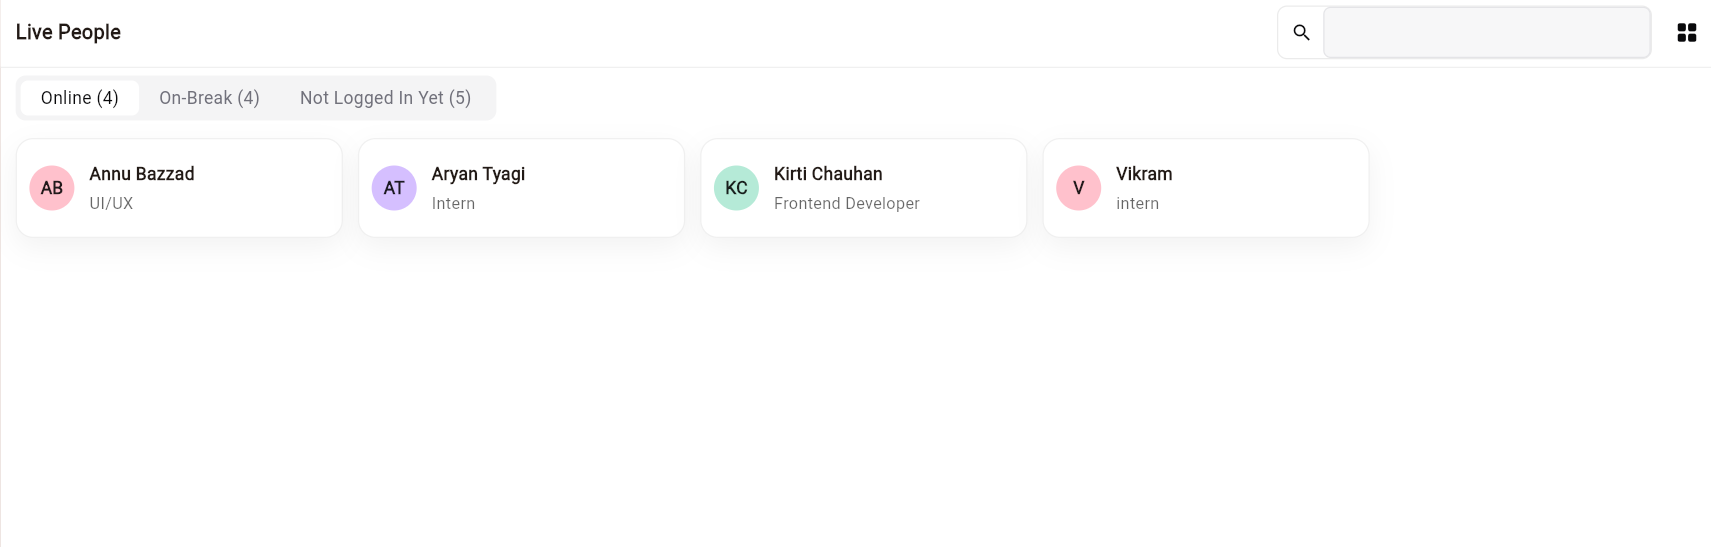The height and width of the screenshot is (547, 1711).
Task: Click the Live People heading
Action: 68,32
